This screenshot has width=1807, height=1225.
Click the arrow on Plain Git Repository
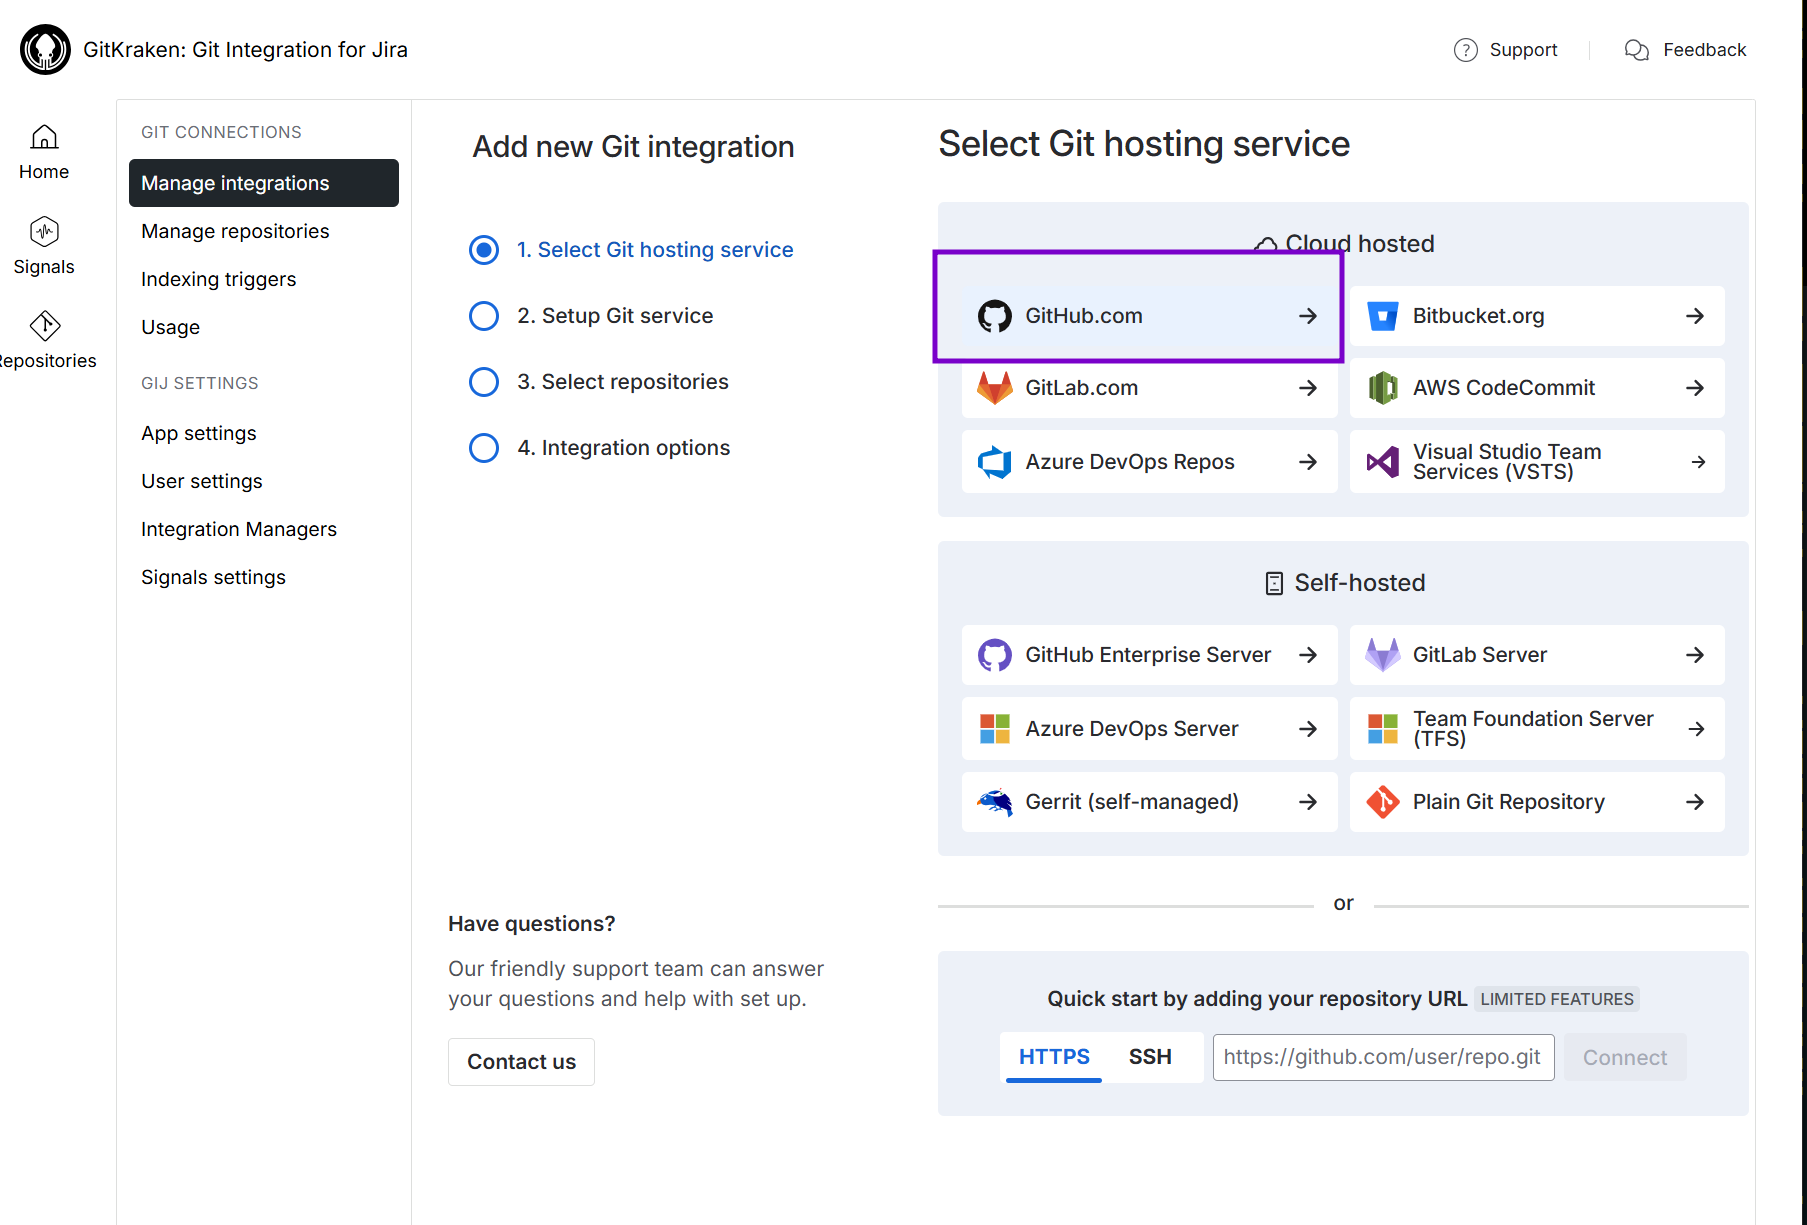1694,802
